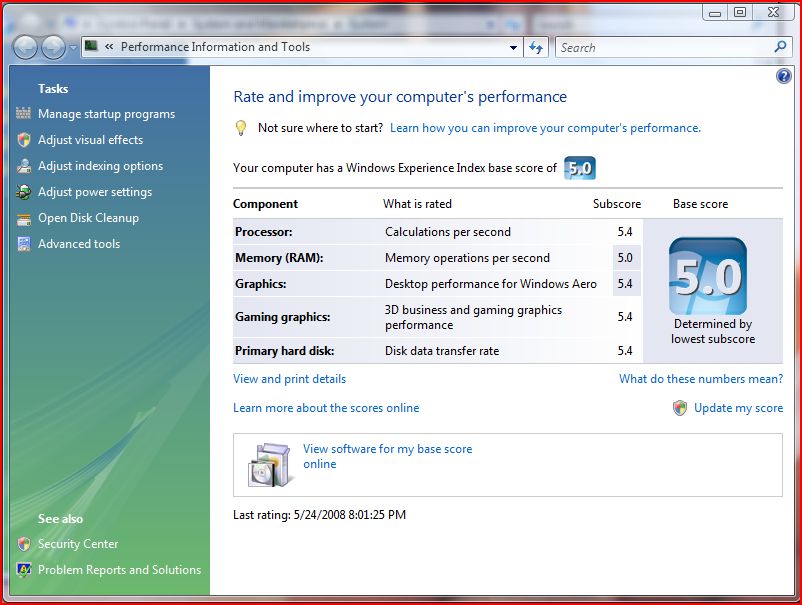Screen dimensions: 802x605
Task: Click the Last rating date text
Action: click(x=319, y=514)
